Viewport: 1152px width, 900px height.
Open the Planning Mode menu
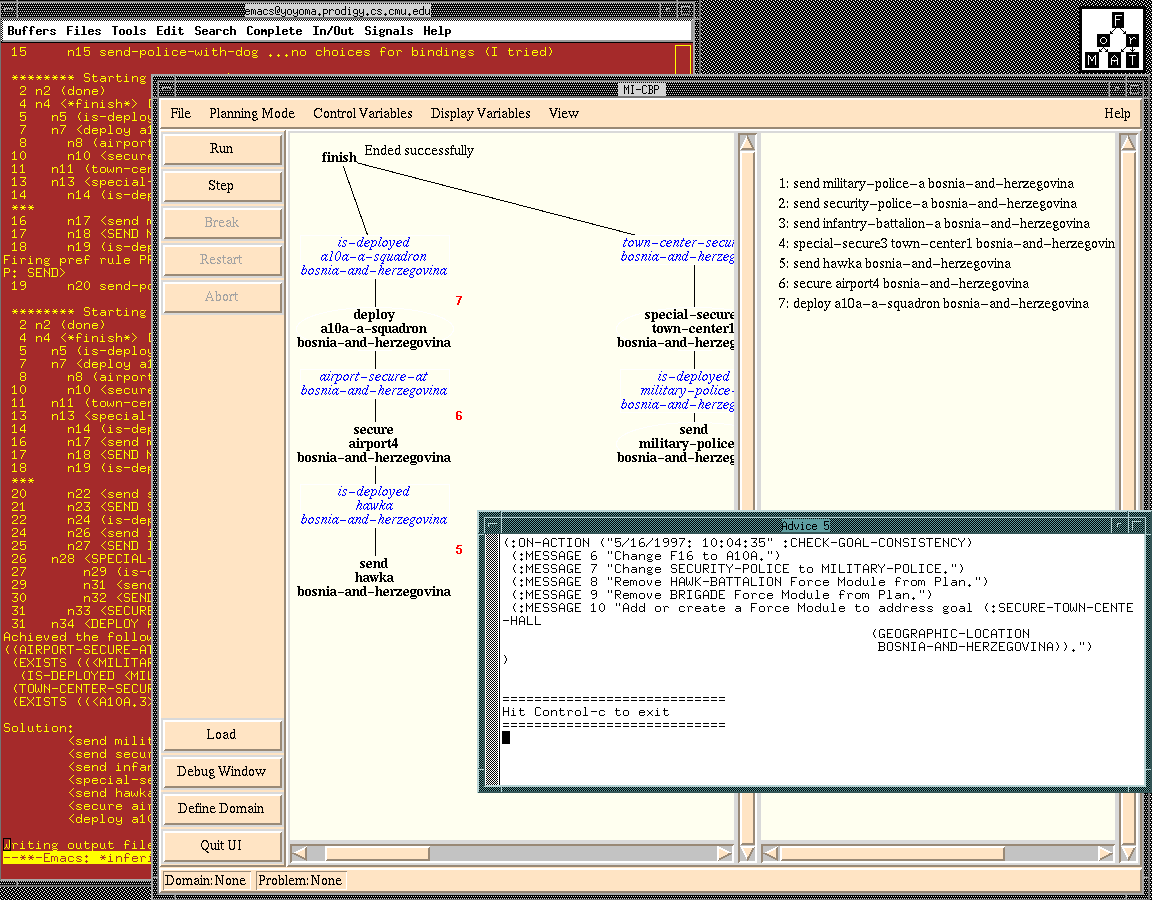click(252, 113)
